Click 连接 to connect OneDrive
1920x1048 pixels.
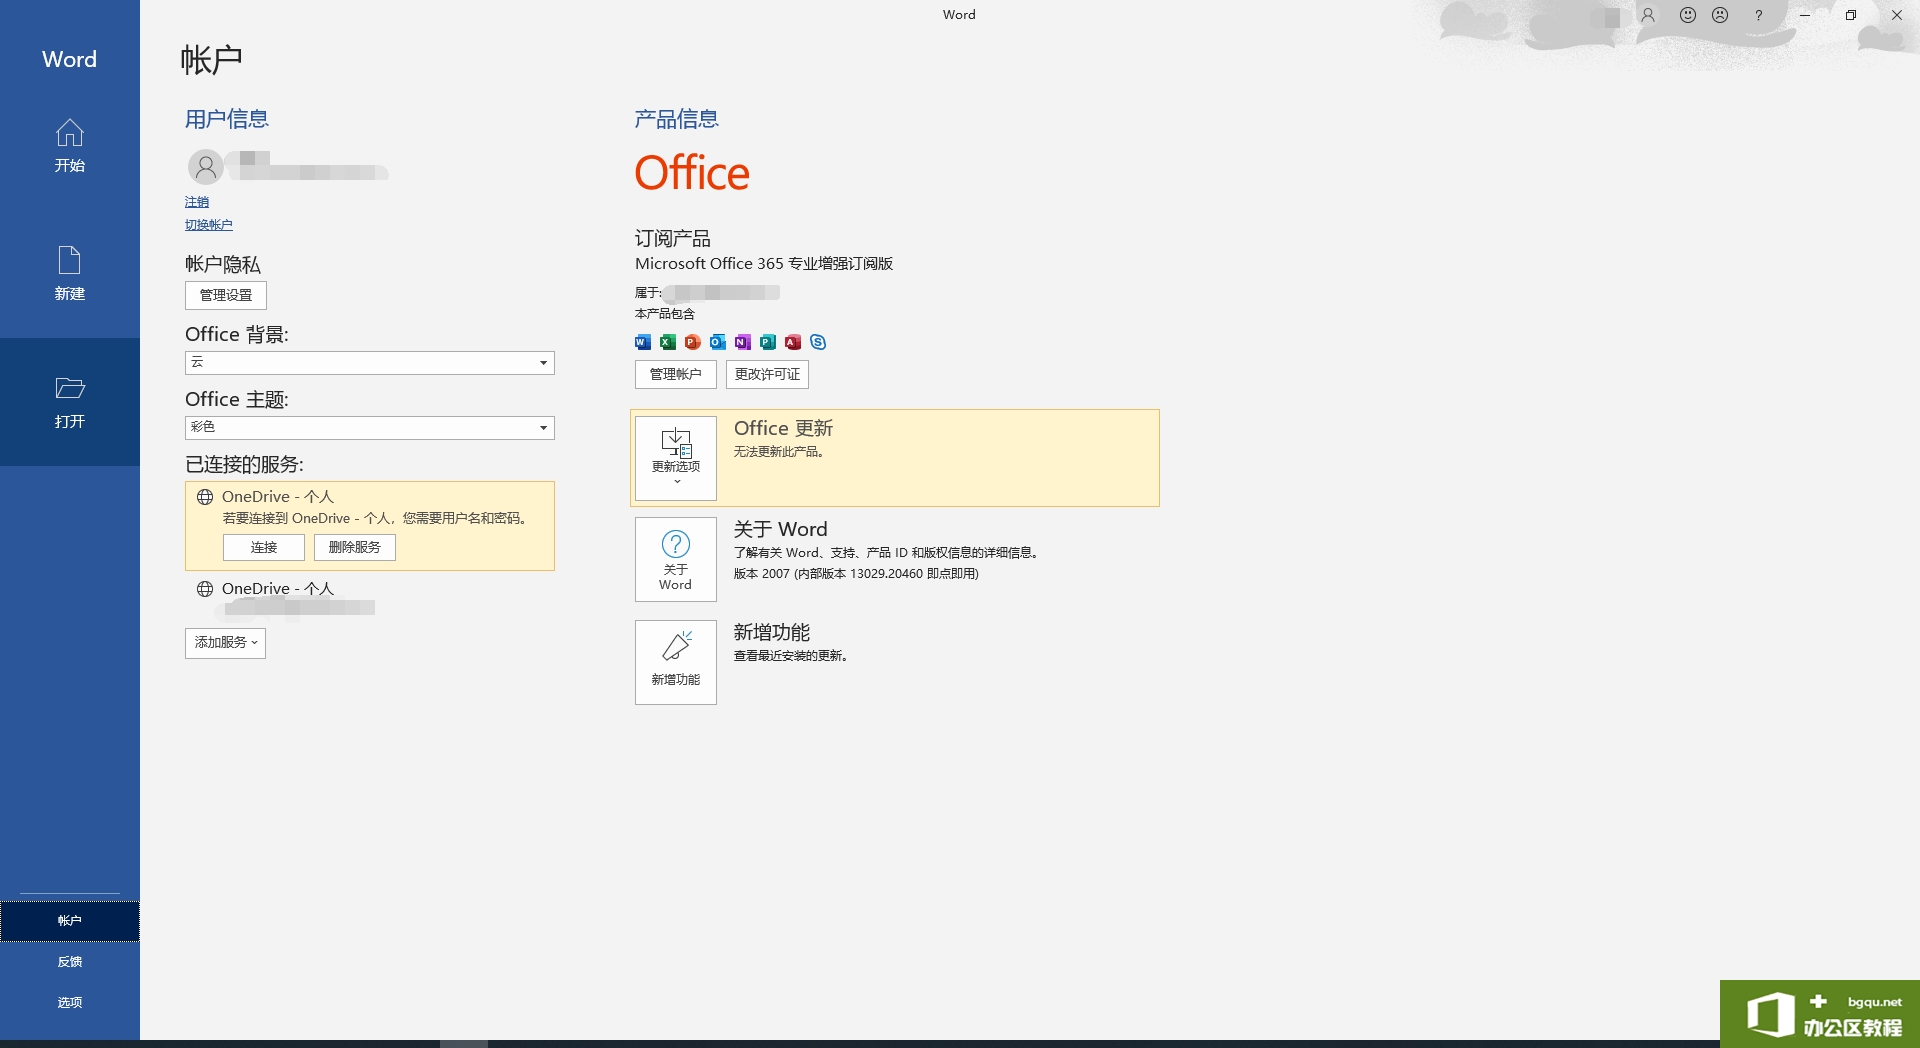tap(264, 548)
